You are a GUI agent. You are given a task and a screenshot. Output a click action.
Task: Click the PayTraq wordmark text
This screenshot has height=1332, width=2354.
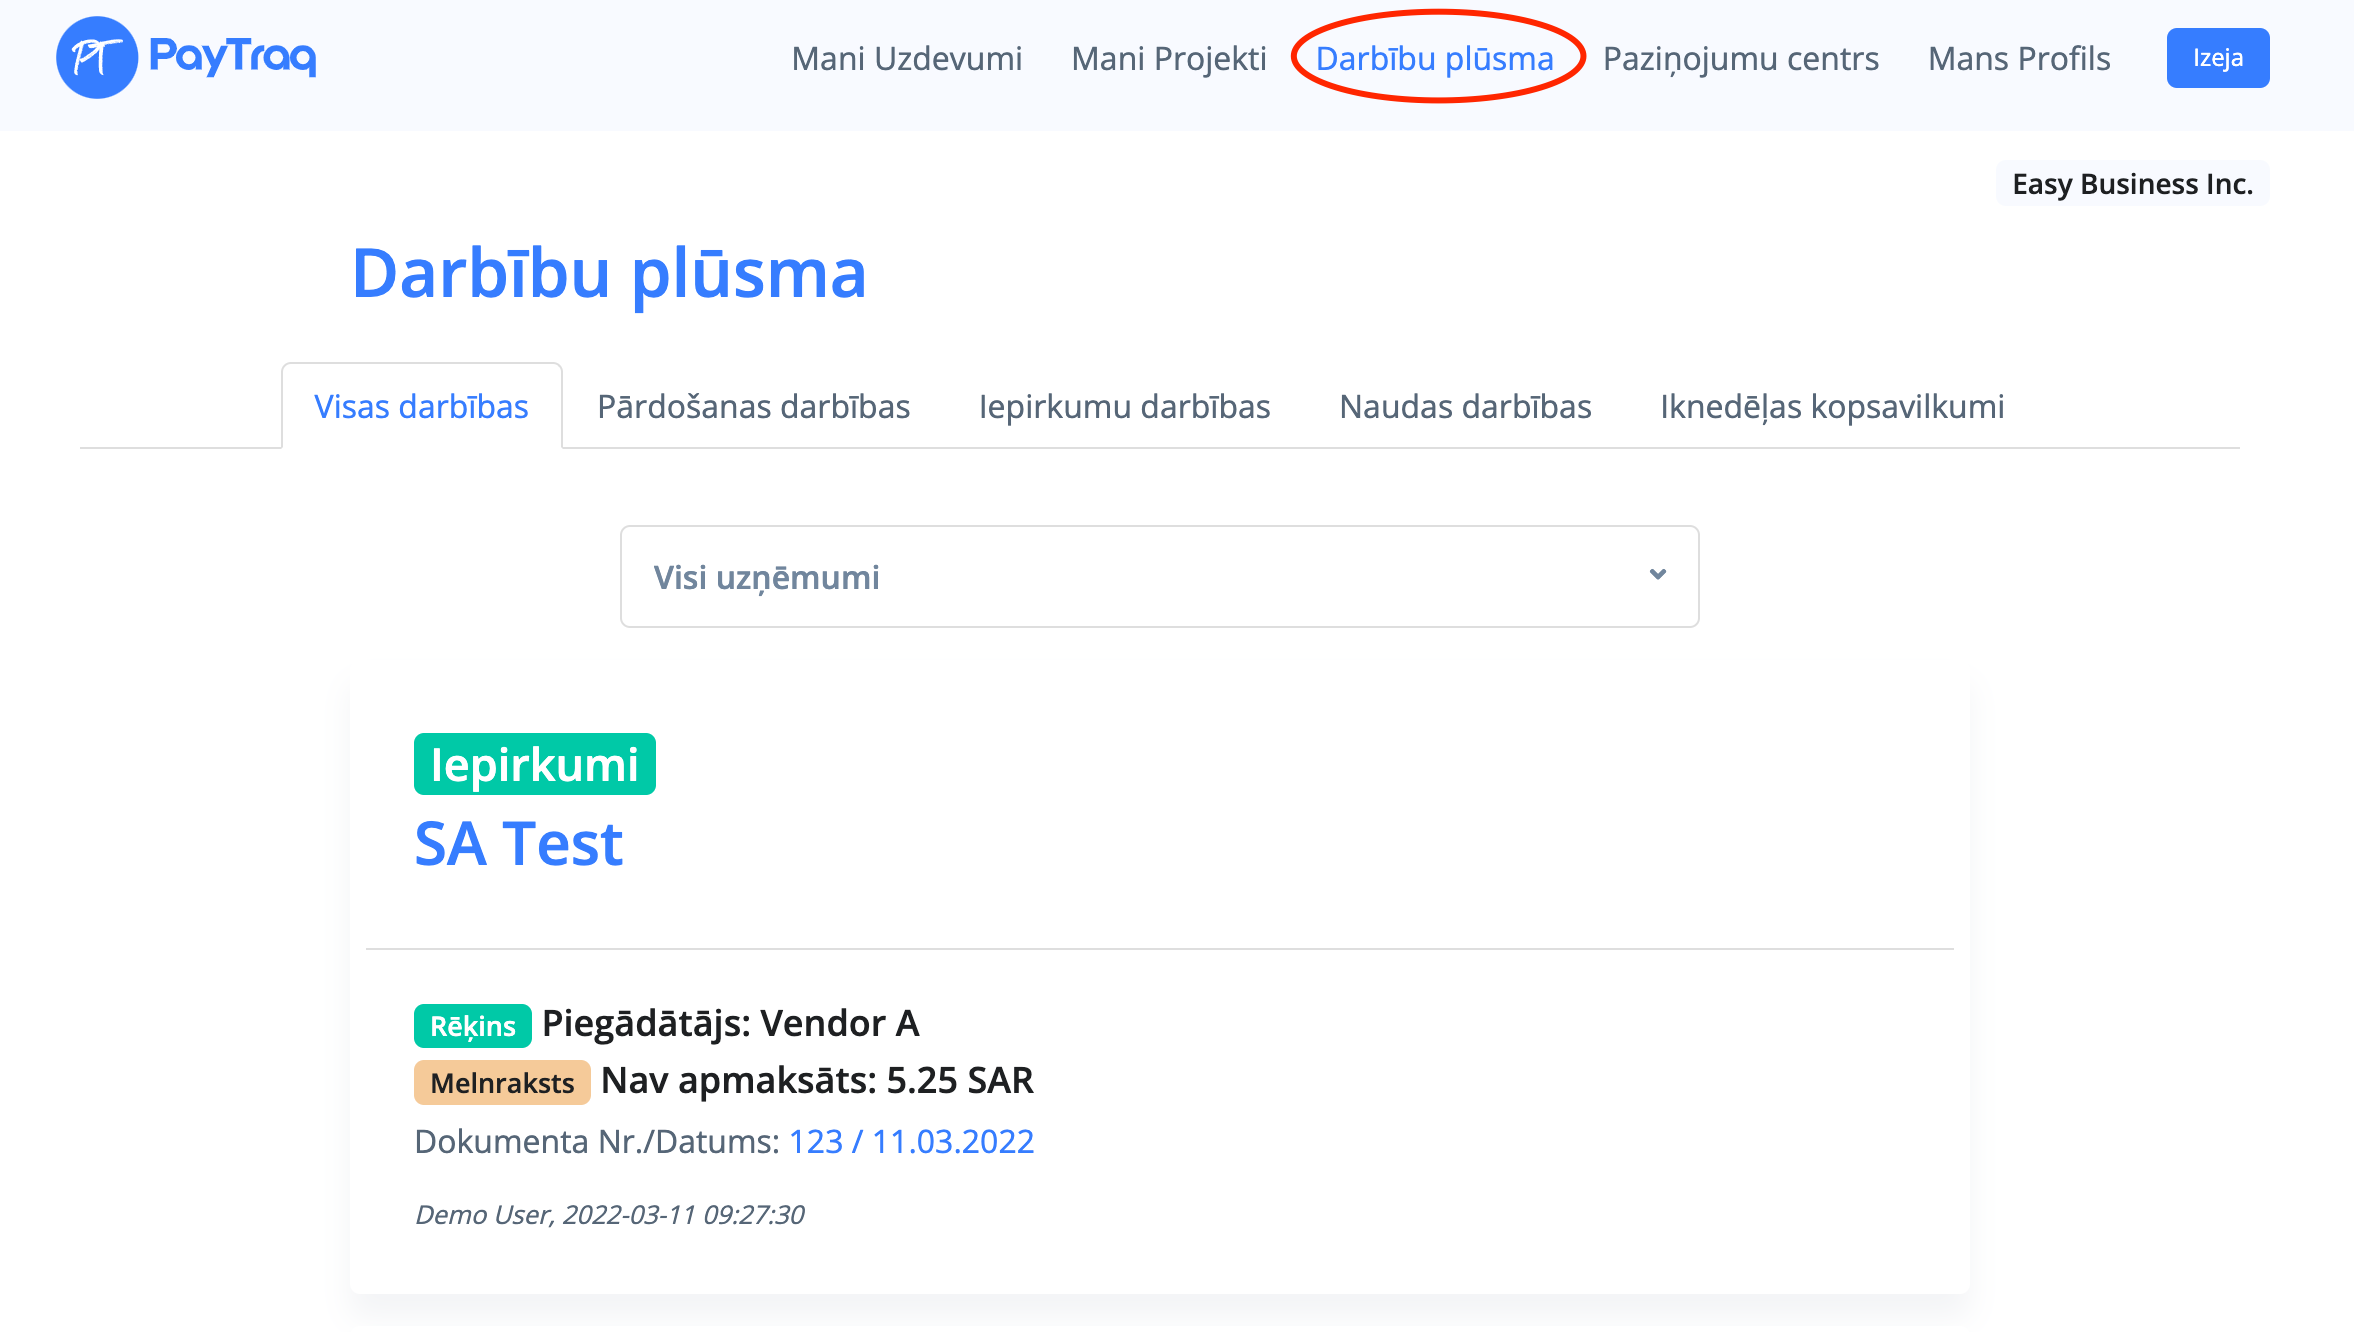click(233, 56)
